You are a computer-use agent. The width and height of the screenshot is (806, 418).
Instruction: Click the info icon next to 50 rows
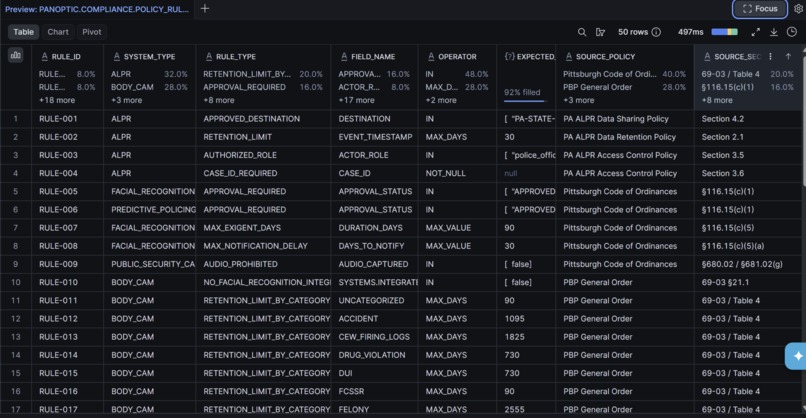pos(656,32)
